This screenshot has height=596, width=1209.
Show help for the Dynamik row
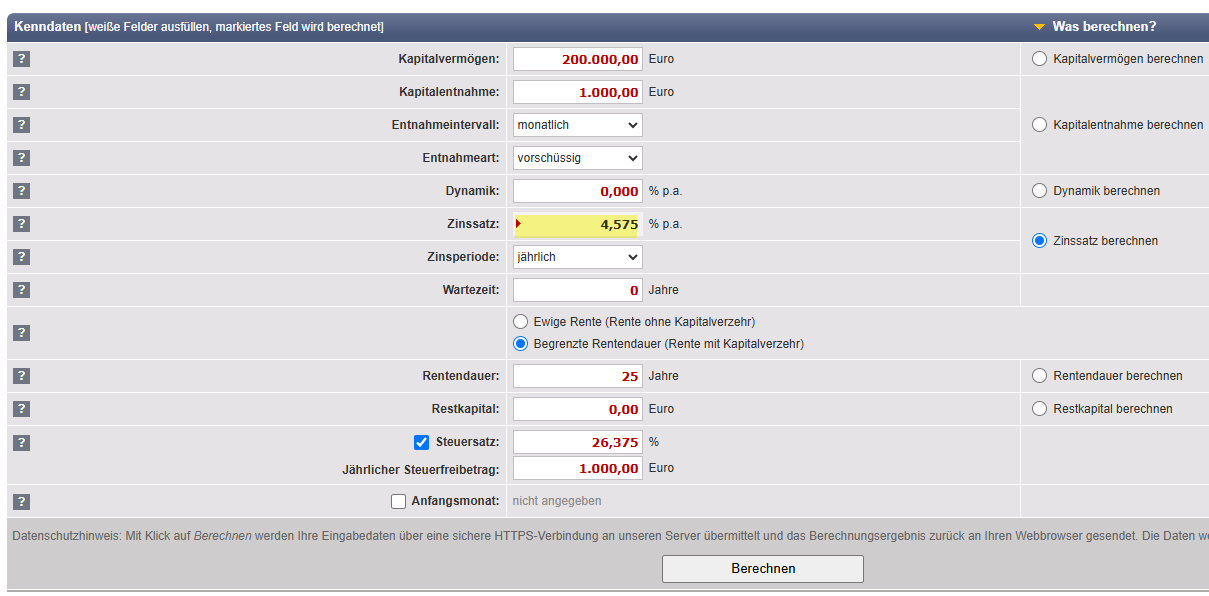point(21,191)
